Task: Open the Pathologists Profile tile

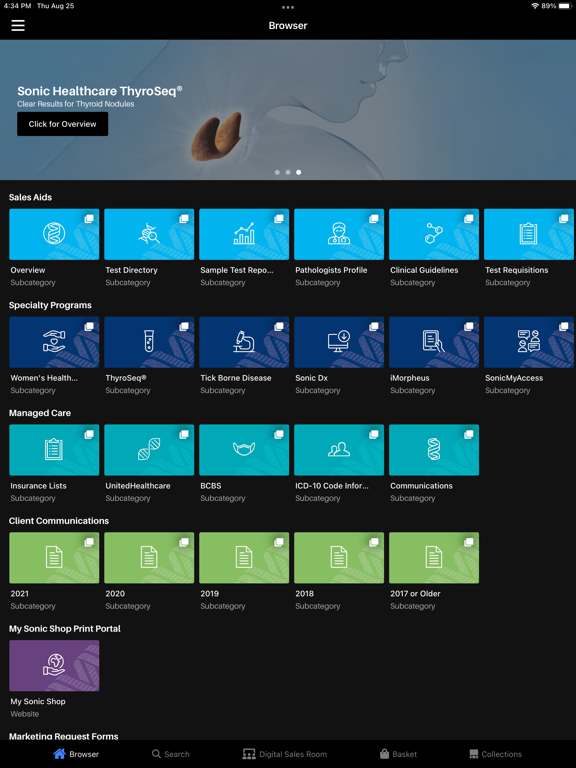Action: click(339, 234)
